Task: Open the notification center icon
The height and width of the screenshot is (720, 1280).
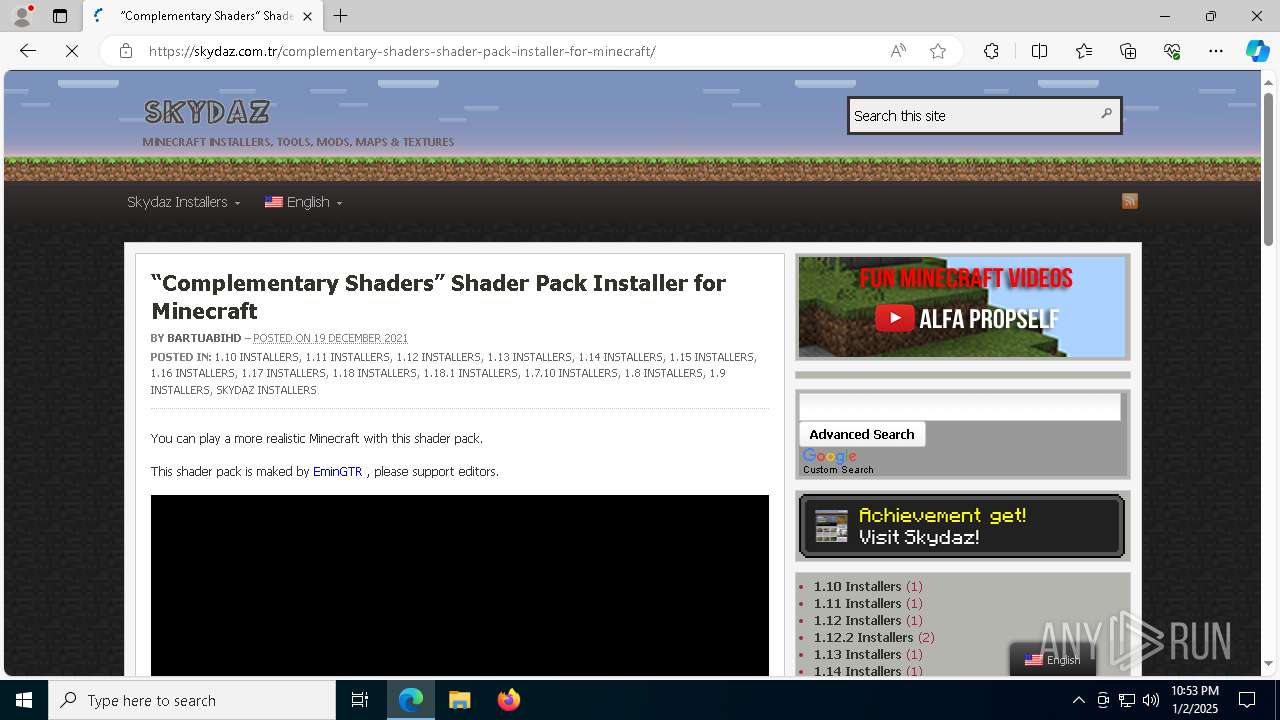Action: coord(1247,700)
